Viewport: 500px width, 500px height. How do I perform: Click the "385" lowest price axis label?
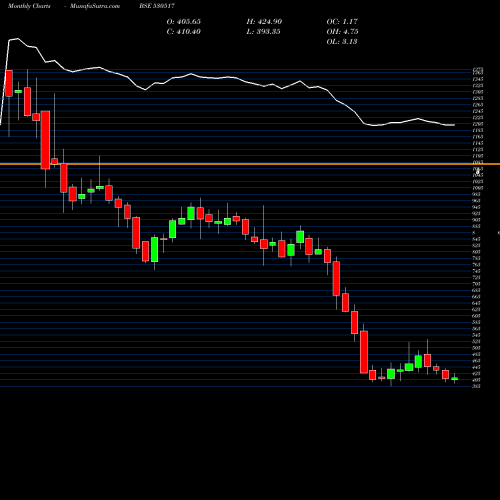(476, 386)
